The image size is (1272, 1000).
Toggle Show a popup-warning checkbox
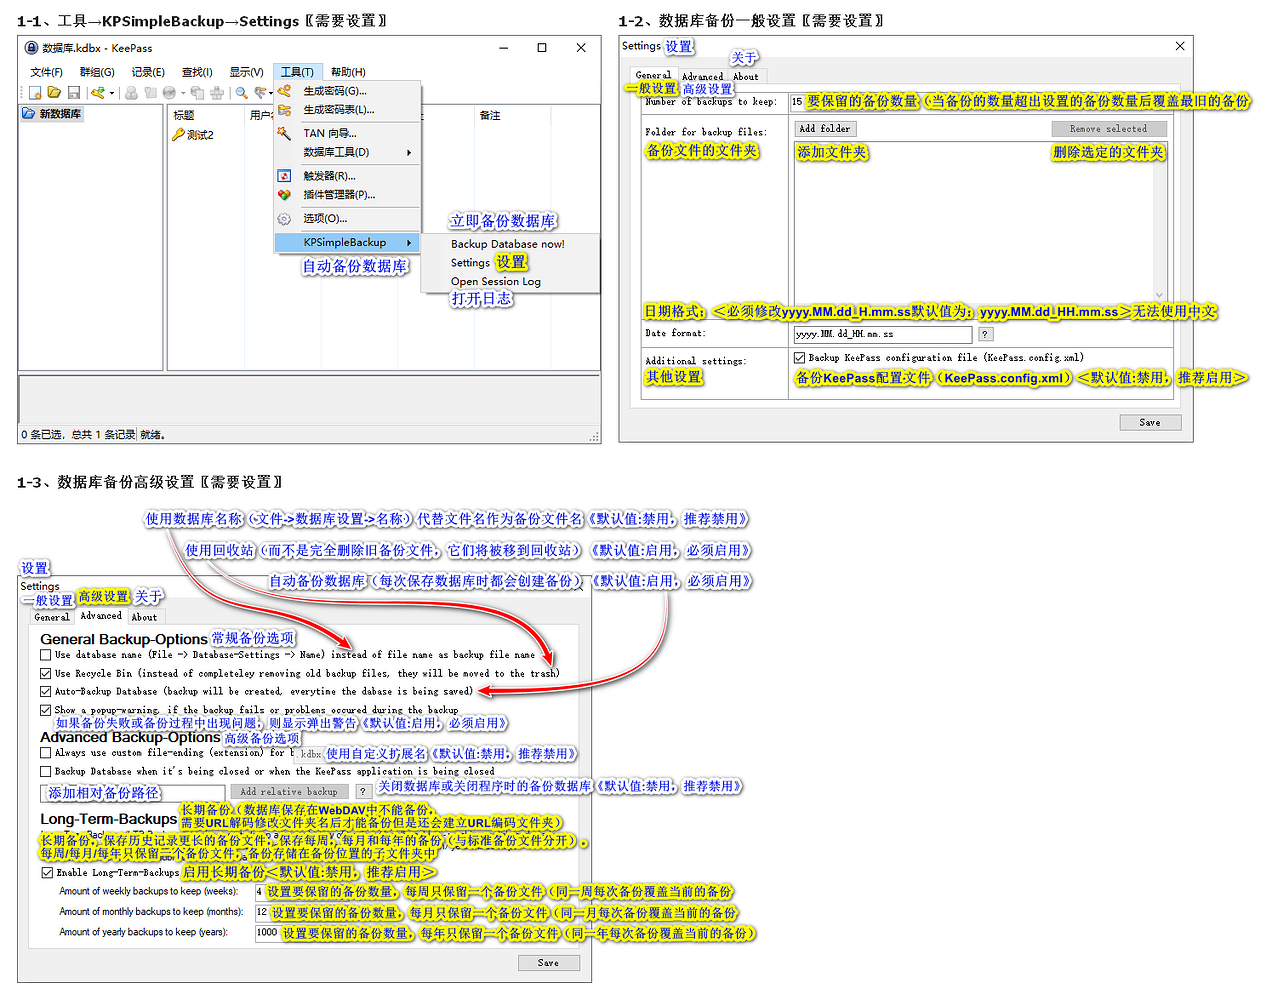pos(45,710)
